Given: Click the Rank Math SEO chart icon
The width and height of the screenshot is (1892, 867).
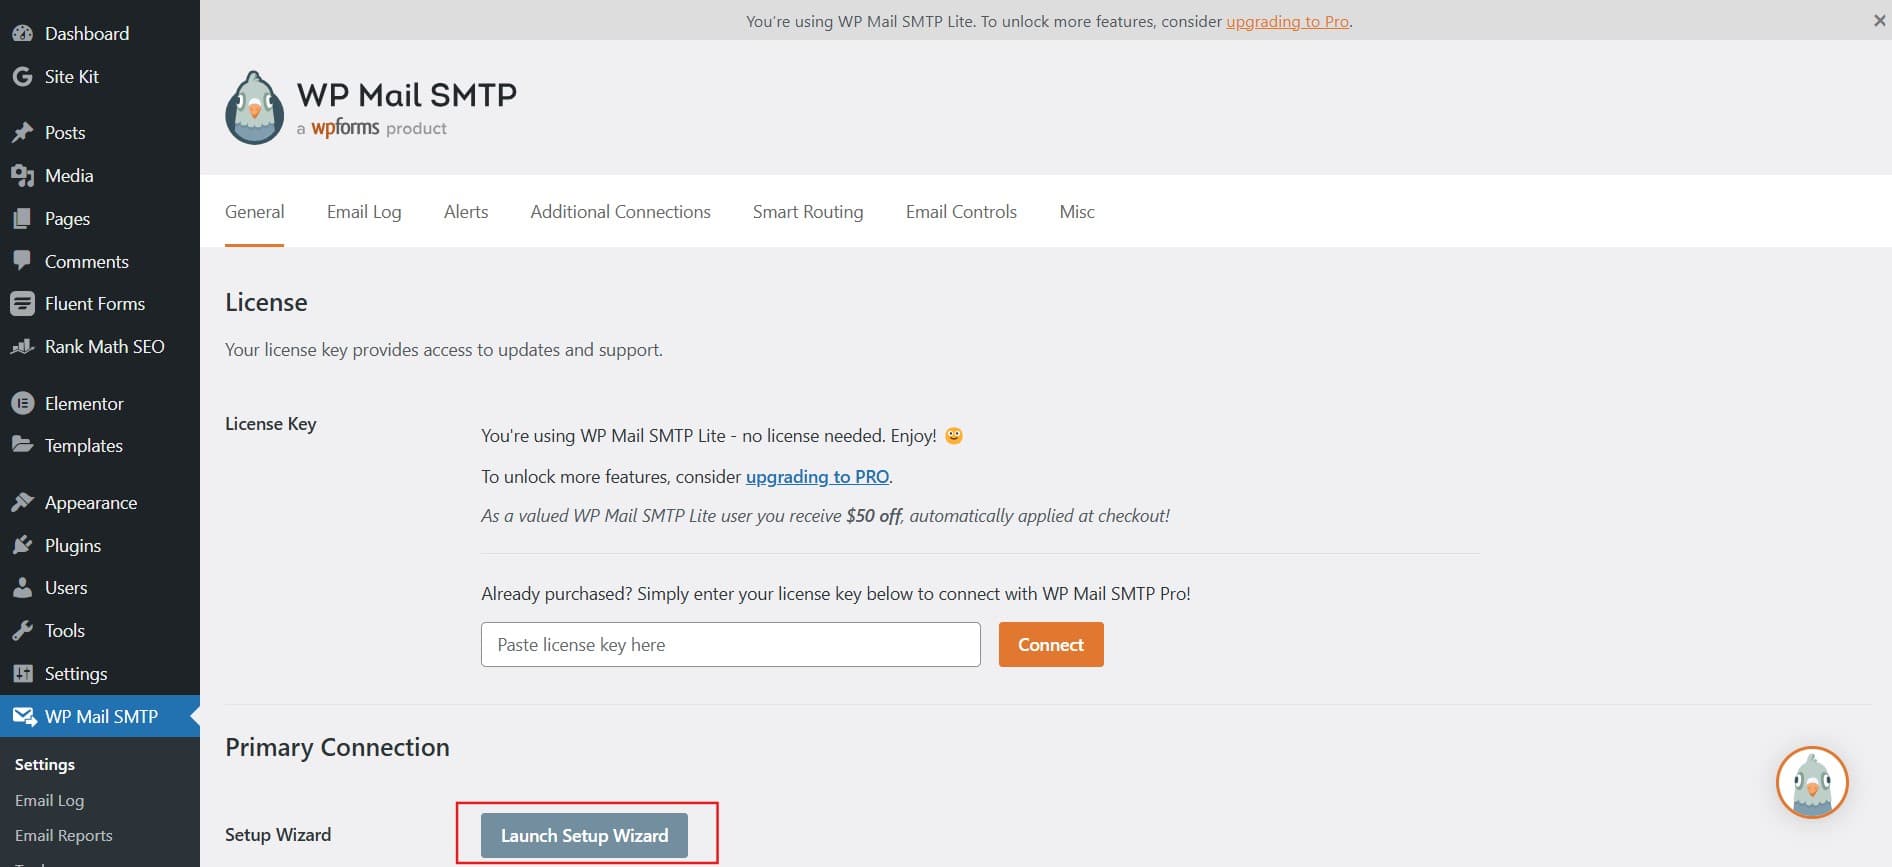Looking at the screenshot, I should [22, 346].
